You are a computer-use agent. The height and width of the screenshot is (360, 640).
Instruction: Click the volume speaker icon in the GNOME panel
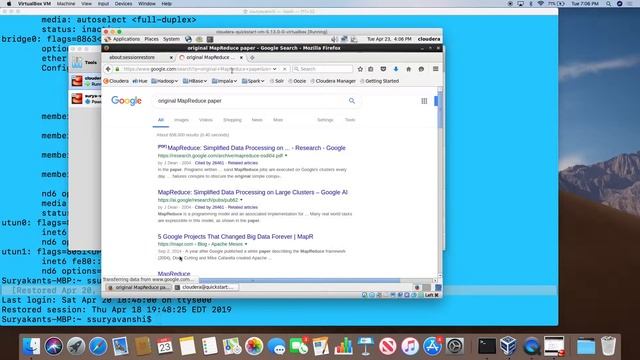pyautogui.click(x=334, y=39)
